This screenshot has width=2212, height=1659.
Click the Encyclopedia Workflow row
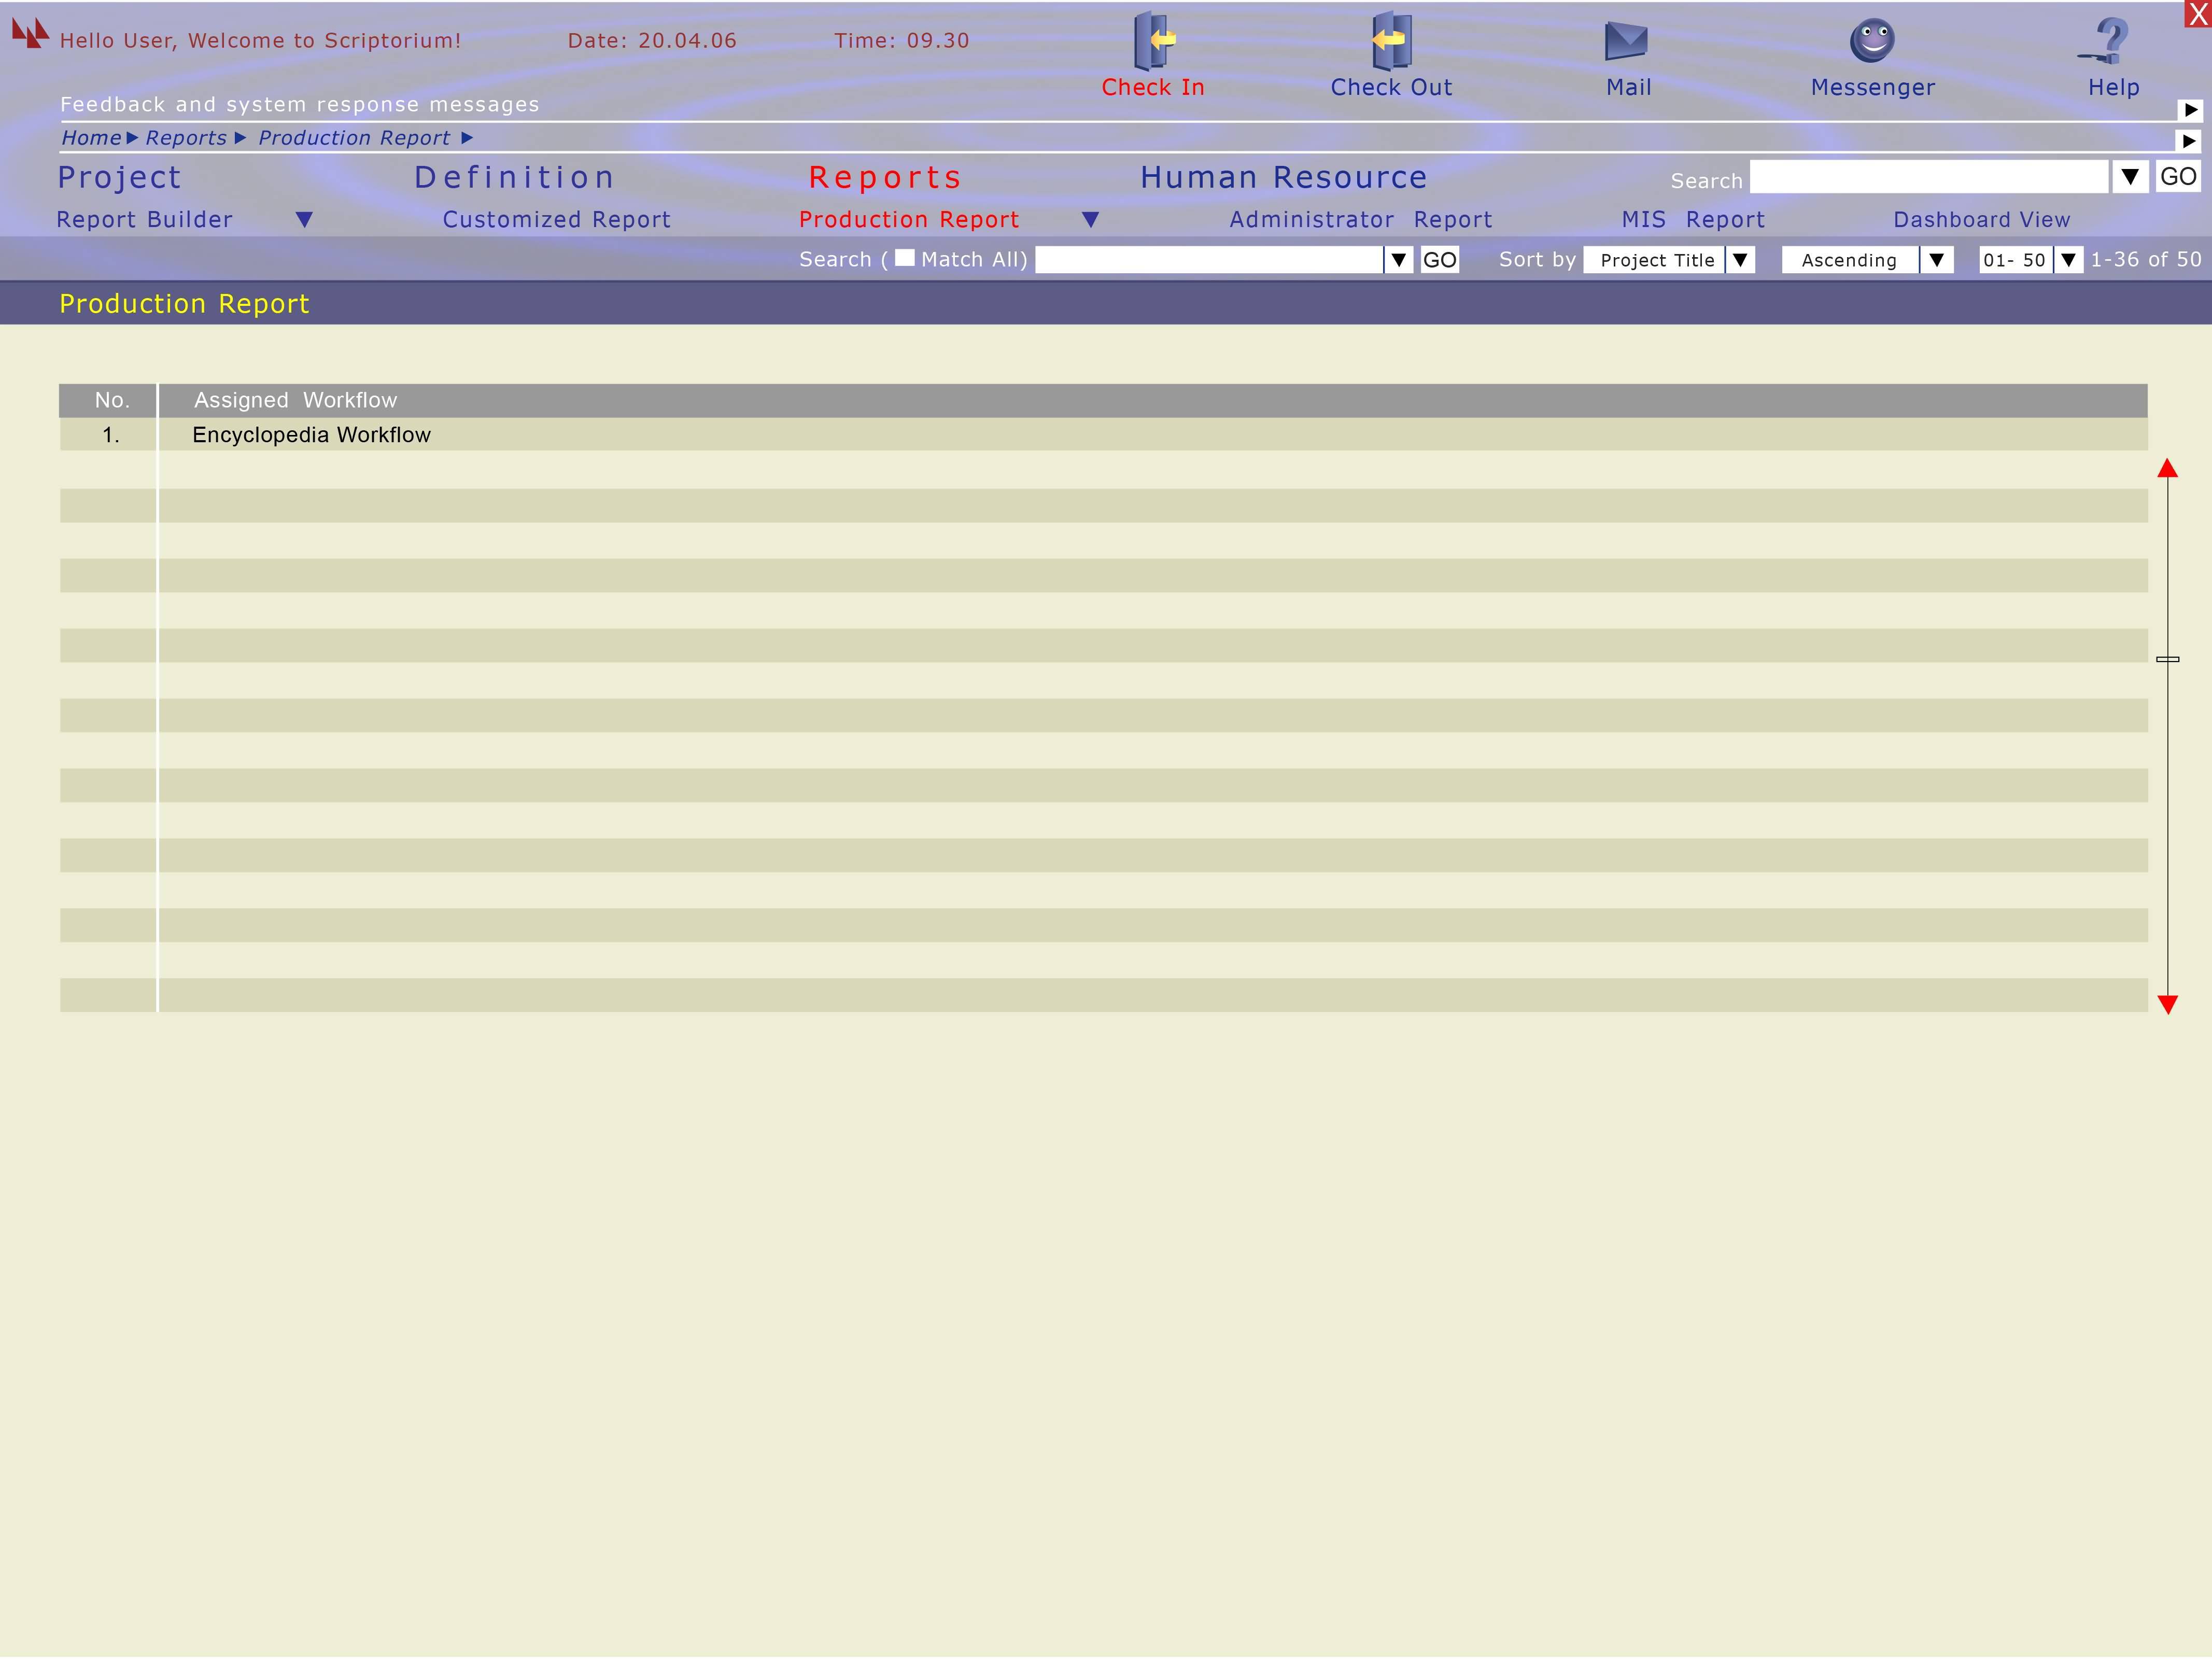click(311, 435)
